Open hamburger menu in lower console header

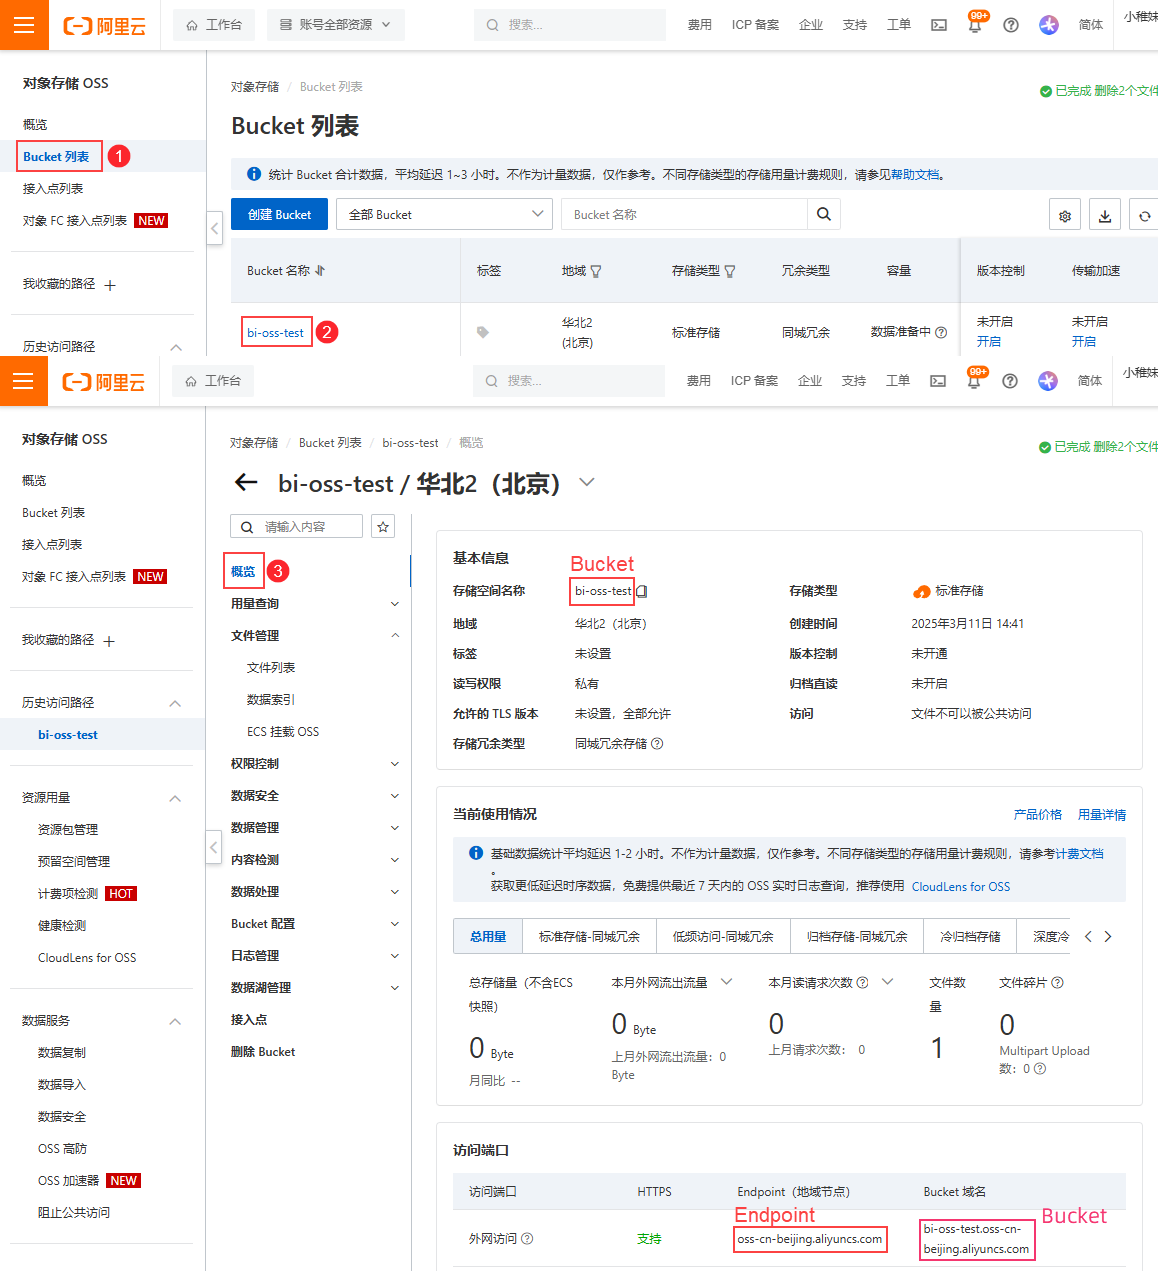click(23, 381)
